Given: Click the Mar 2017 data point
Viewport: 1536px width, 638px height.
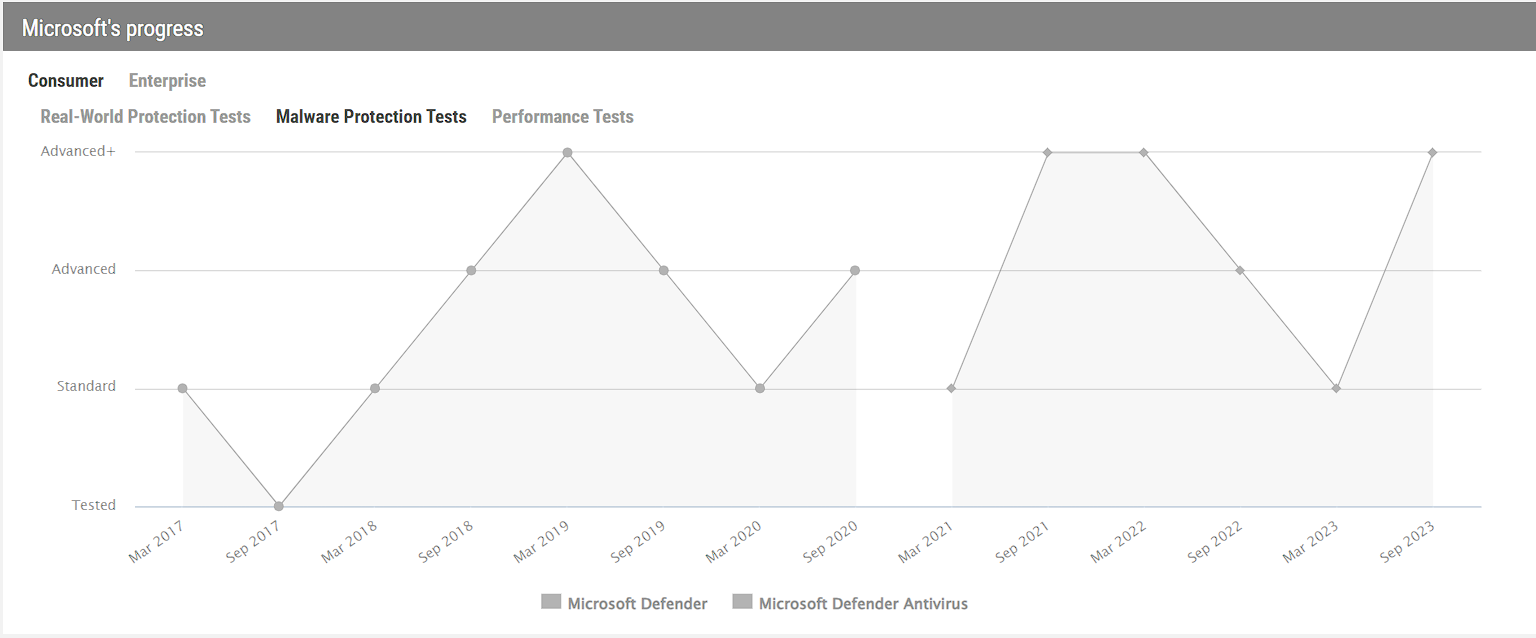Looking at the screenshot, I should point(182,388).
